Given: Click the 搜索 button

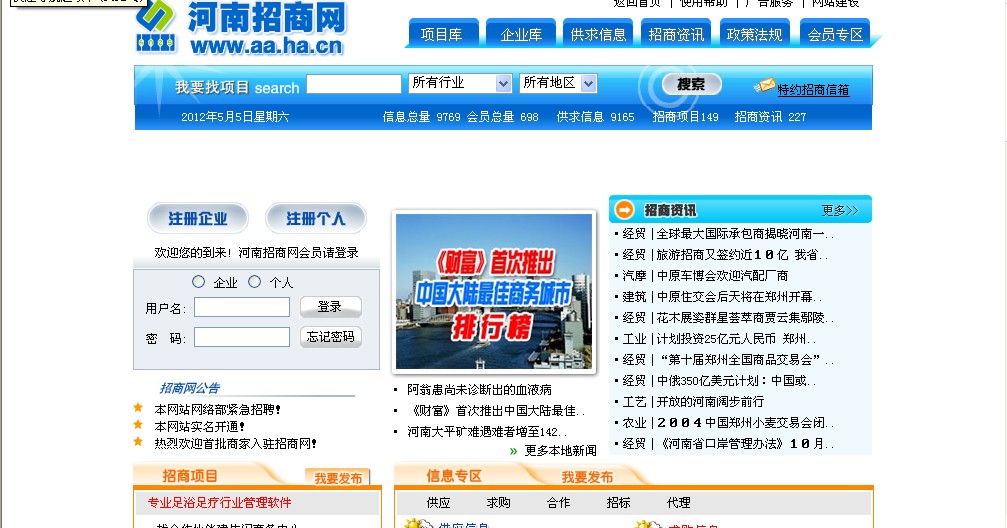Looking at the screenshot, I should point(691,84).
